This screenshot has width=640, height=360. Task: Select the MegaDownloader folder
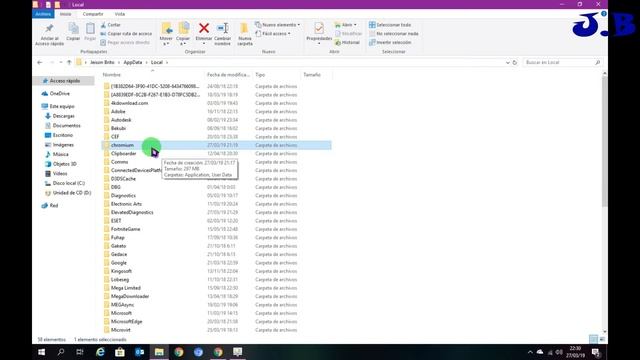point(130,296)
